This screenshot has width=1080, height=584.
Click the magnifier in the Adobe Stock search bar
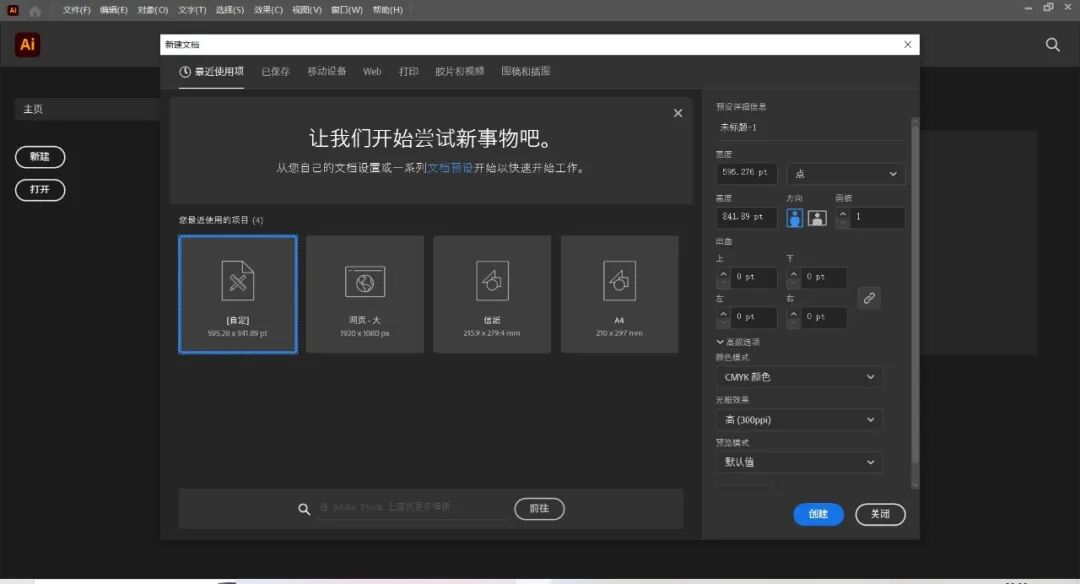coord(304,509)
